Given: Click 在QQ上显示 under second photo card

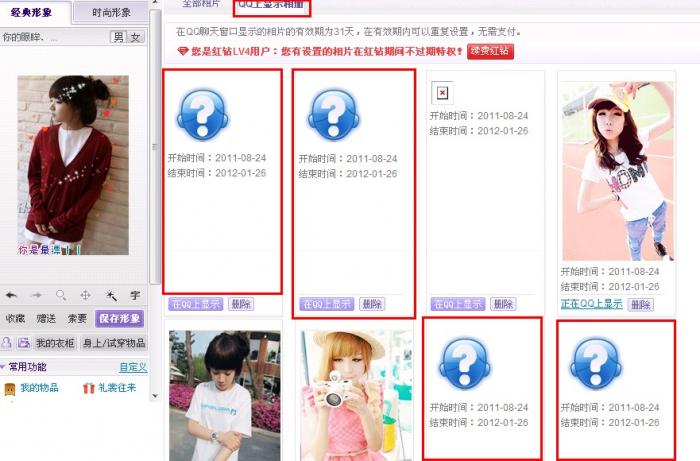Looking at the screenshot, I should point(327,304).
